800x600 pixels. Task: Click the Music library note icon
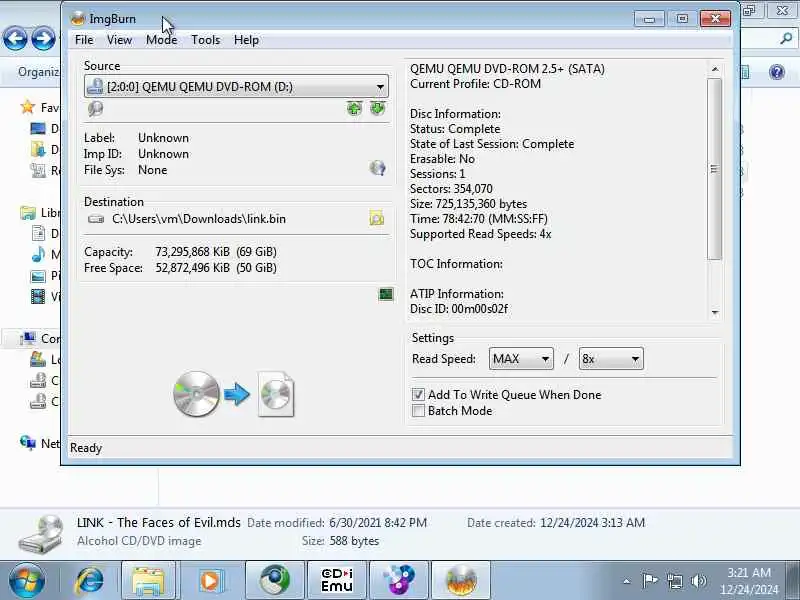point(38,254)
